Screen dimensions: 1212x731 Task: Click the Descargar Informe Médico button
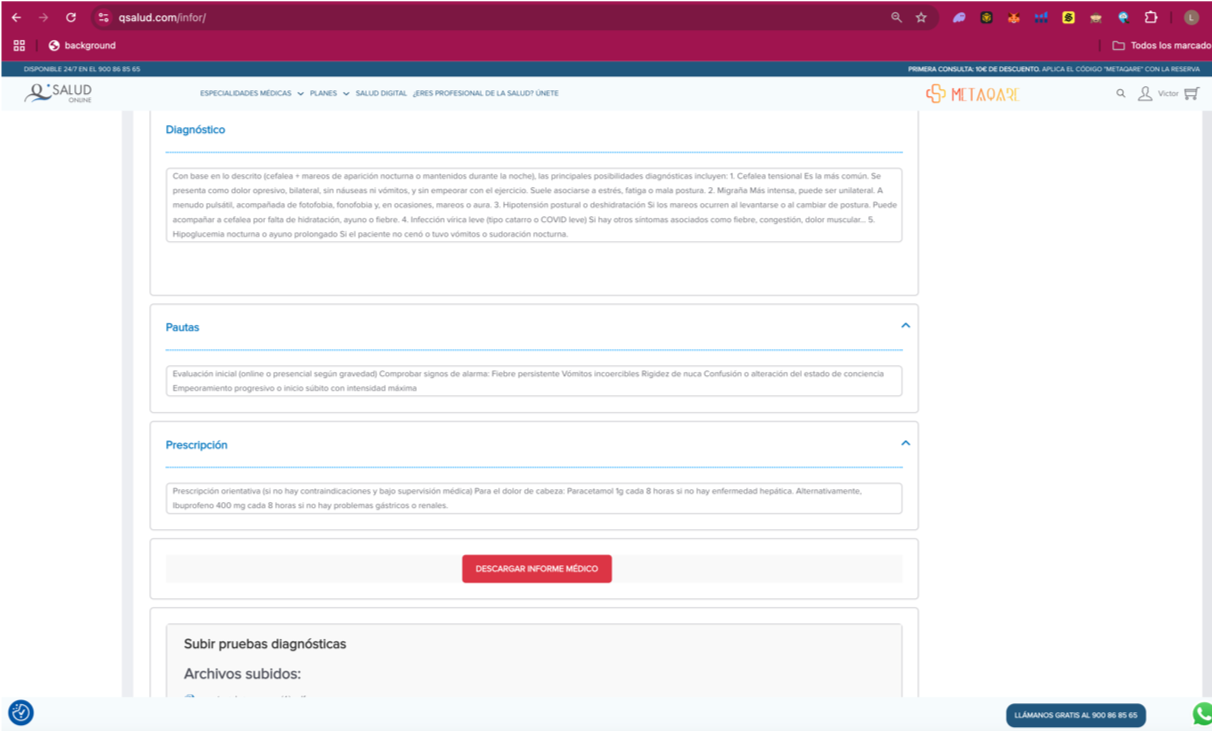coord(537,569)
